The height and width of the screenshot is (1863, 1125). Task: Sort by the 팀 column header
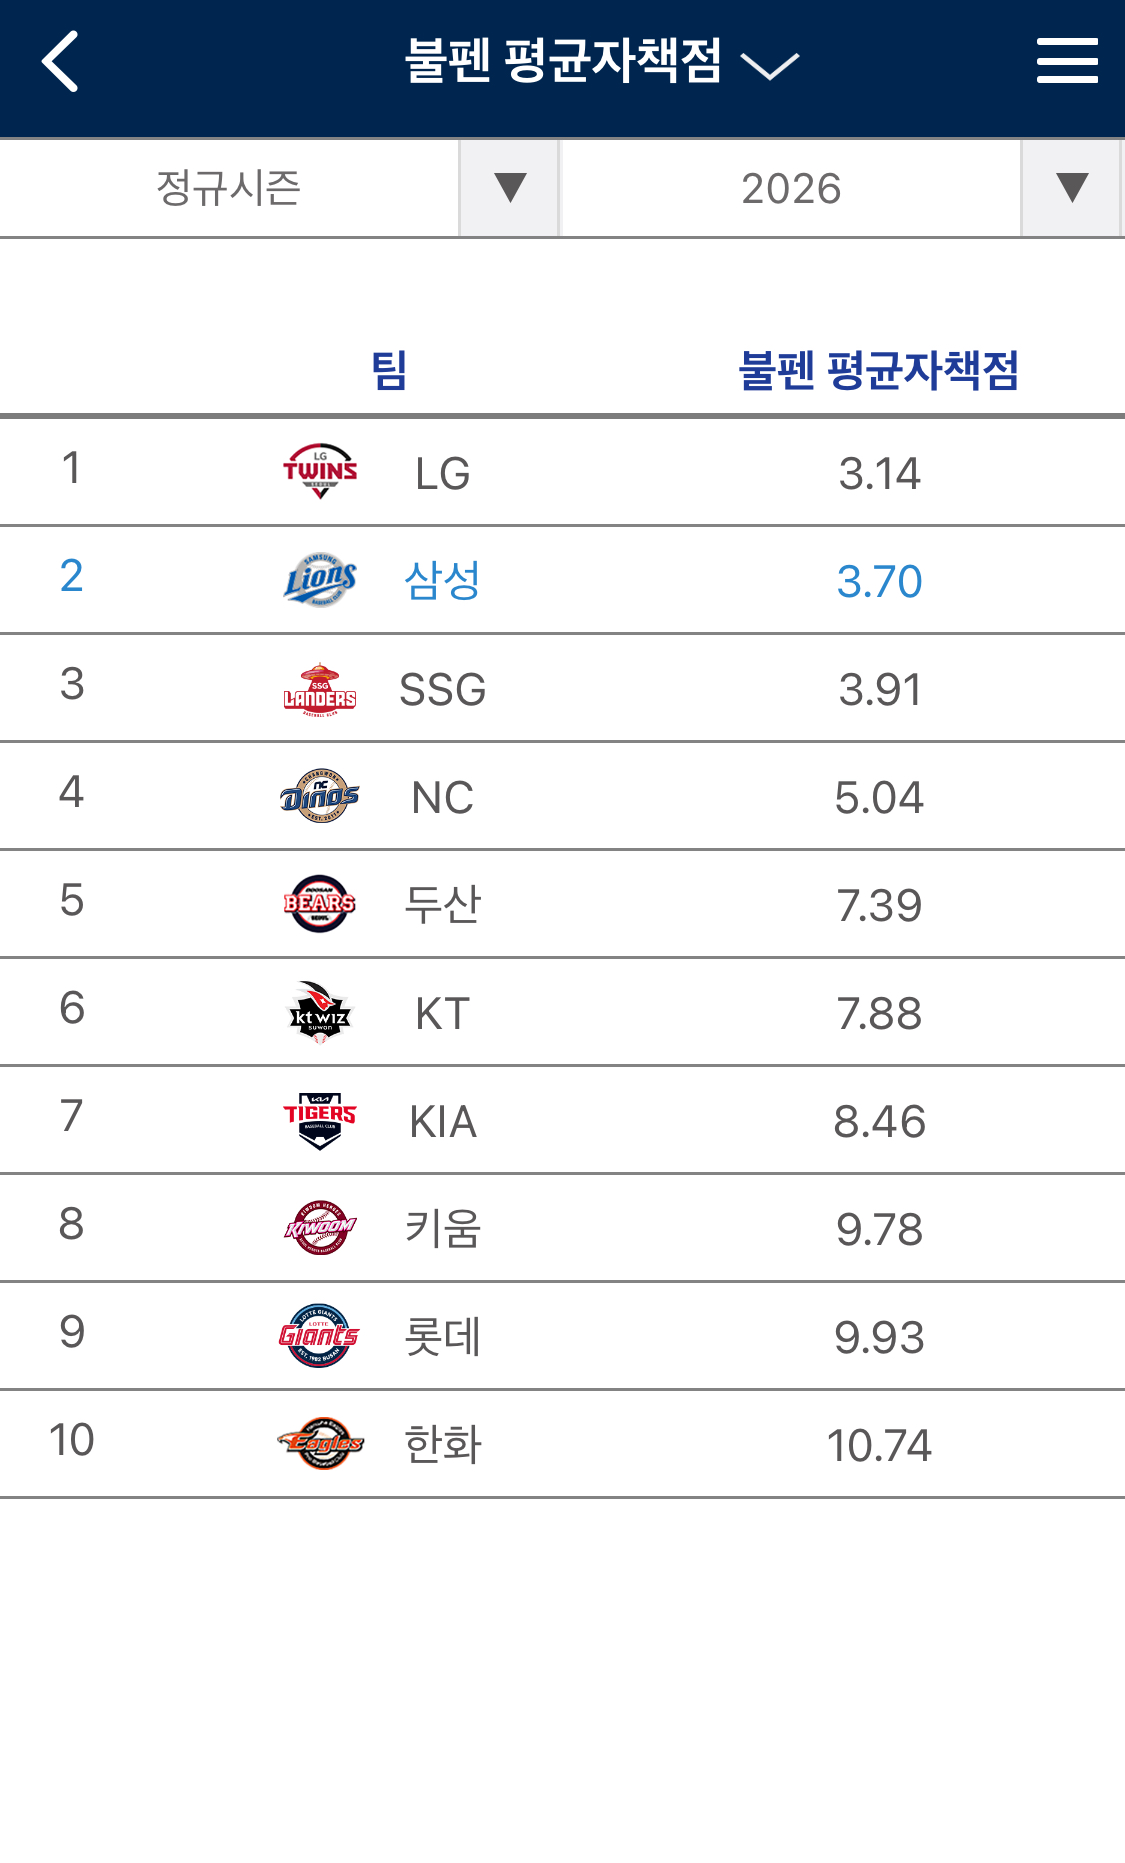click(x=389, y=370)
